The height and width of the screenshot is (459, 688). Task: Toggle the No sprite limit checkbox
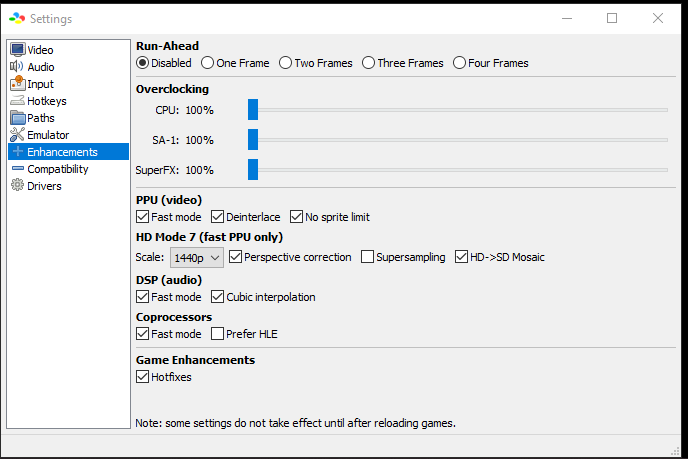tap(297, 217)
